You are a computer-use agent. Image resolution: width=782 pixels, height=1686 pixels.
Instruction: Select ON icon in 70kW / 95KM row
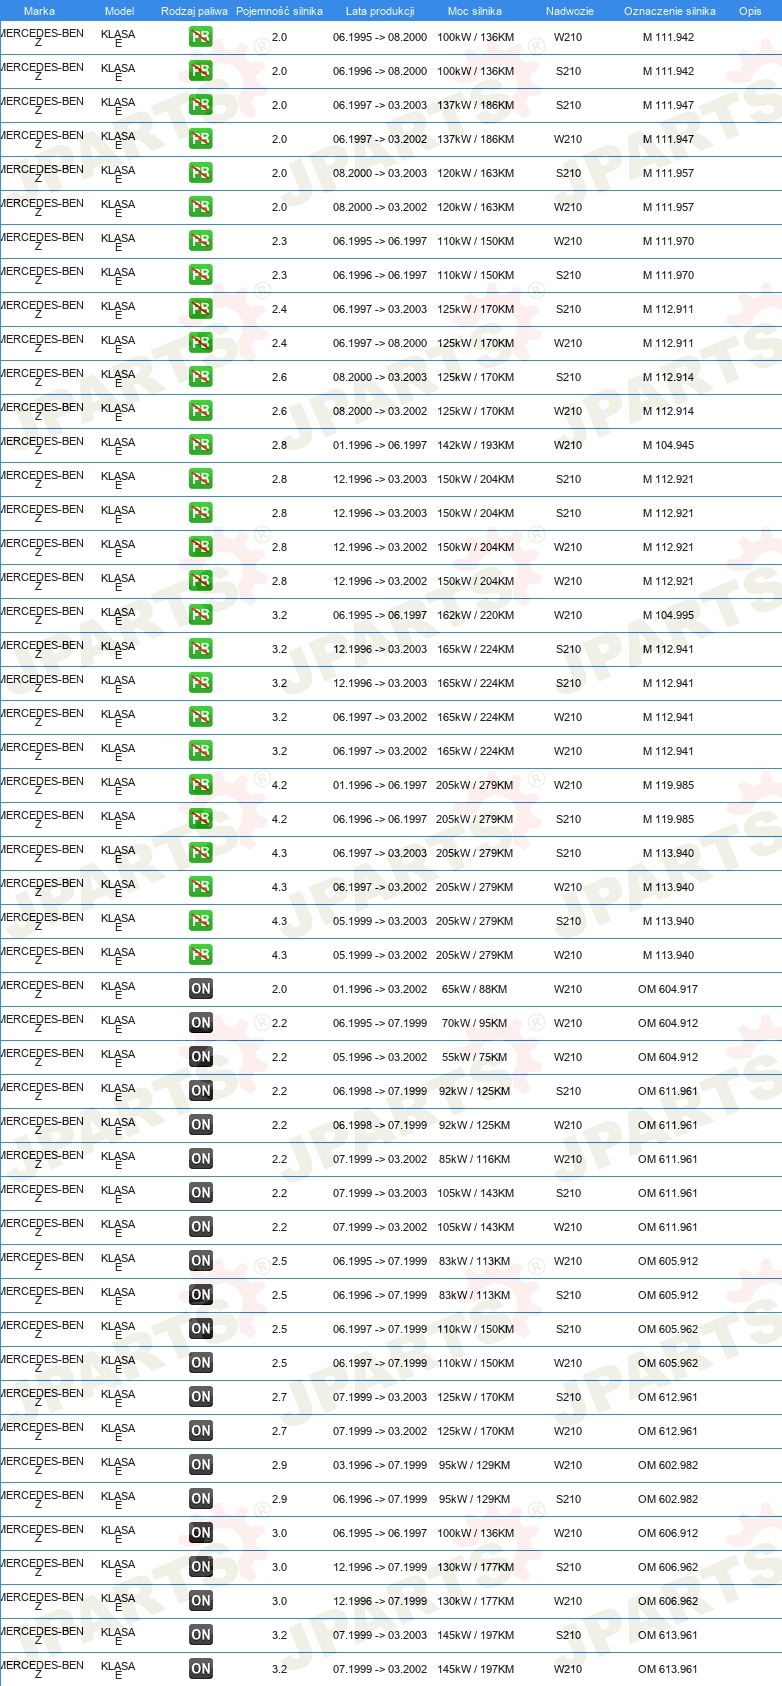[200, 1023]
